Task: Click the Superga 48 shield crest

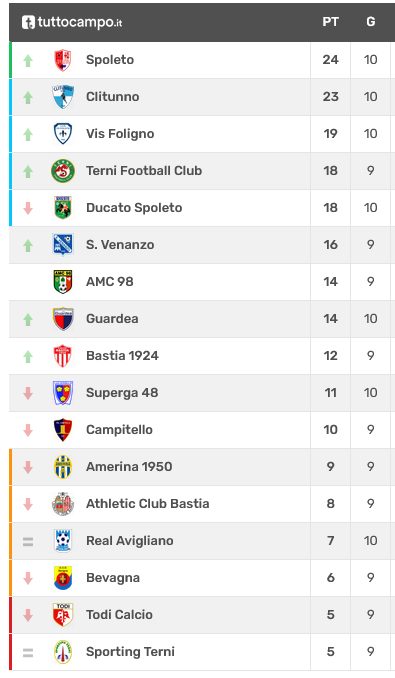Action: [63, 393]
